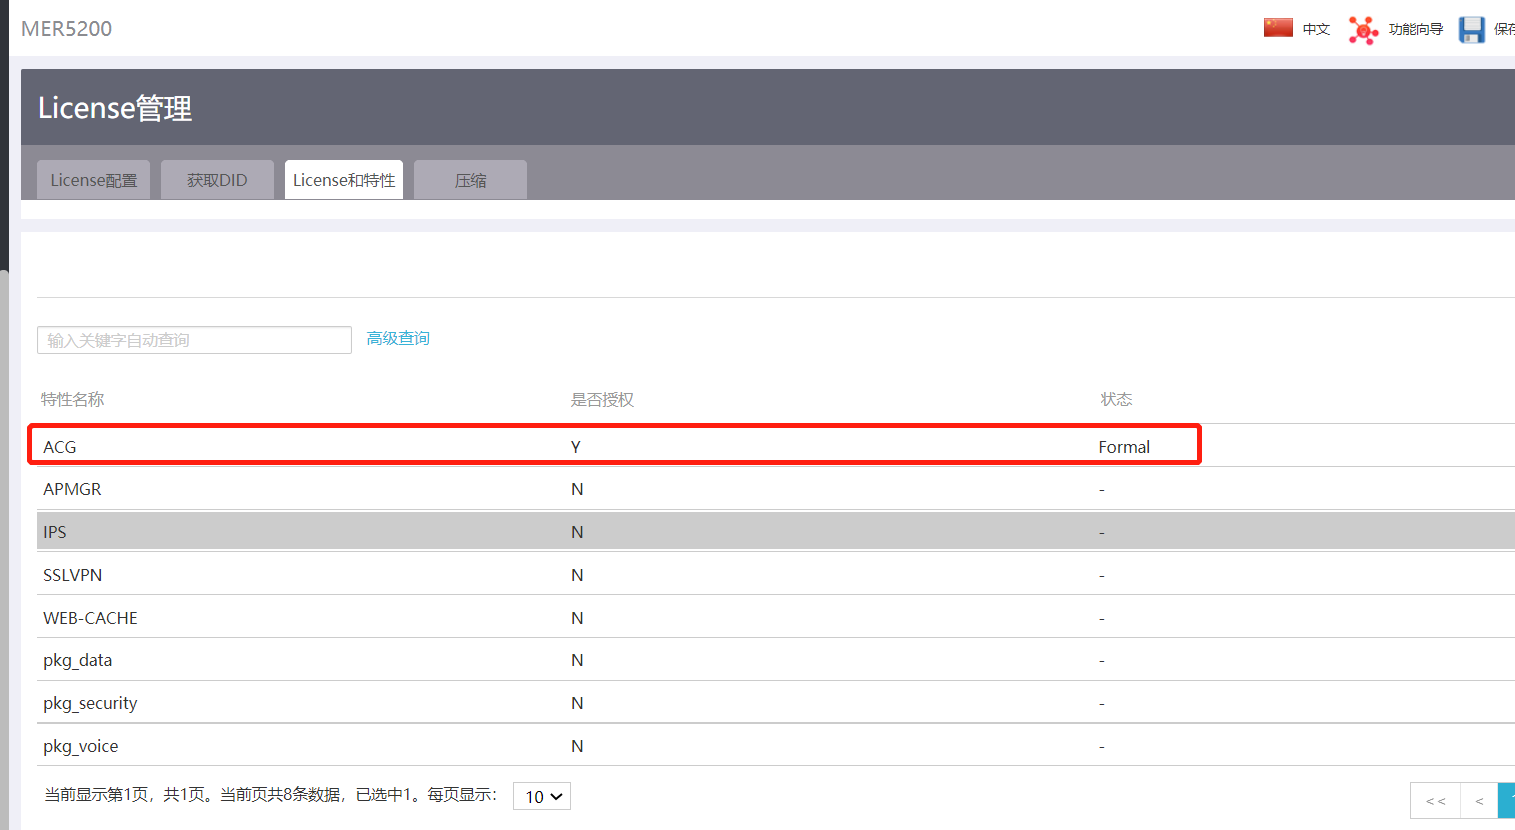Image resolution: width=1515 pixels, height=830 pixels.
Task: Go to first page with << button
Action: pos(1436,801)
